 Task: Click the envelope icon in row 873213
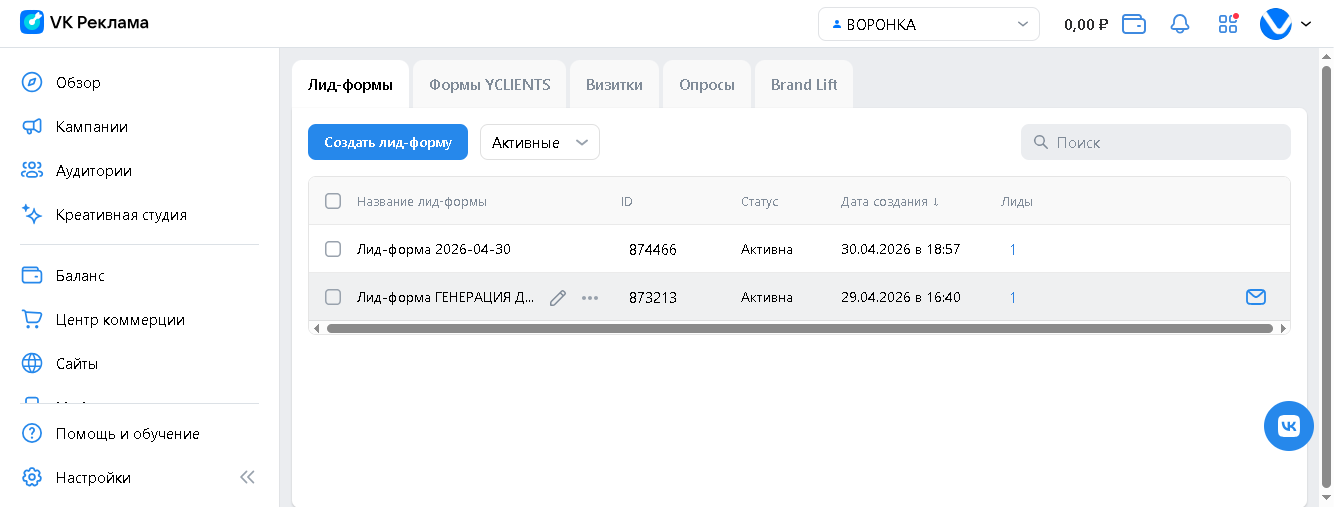(x=1256, y=296)
